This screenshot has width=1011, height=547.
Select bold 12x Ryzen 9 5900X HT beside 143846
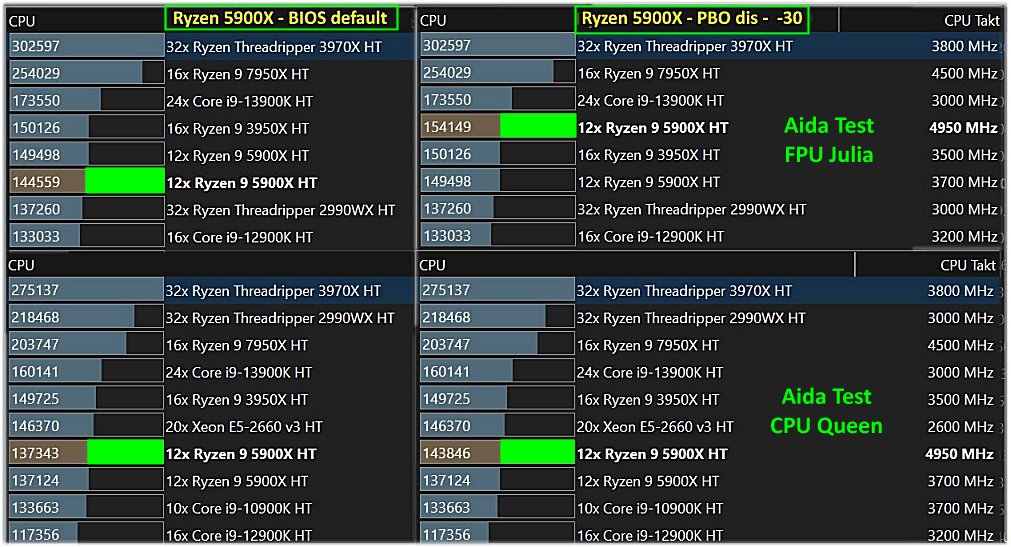point(652,454)
